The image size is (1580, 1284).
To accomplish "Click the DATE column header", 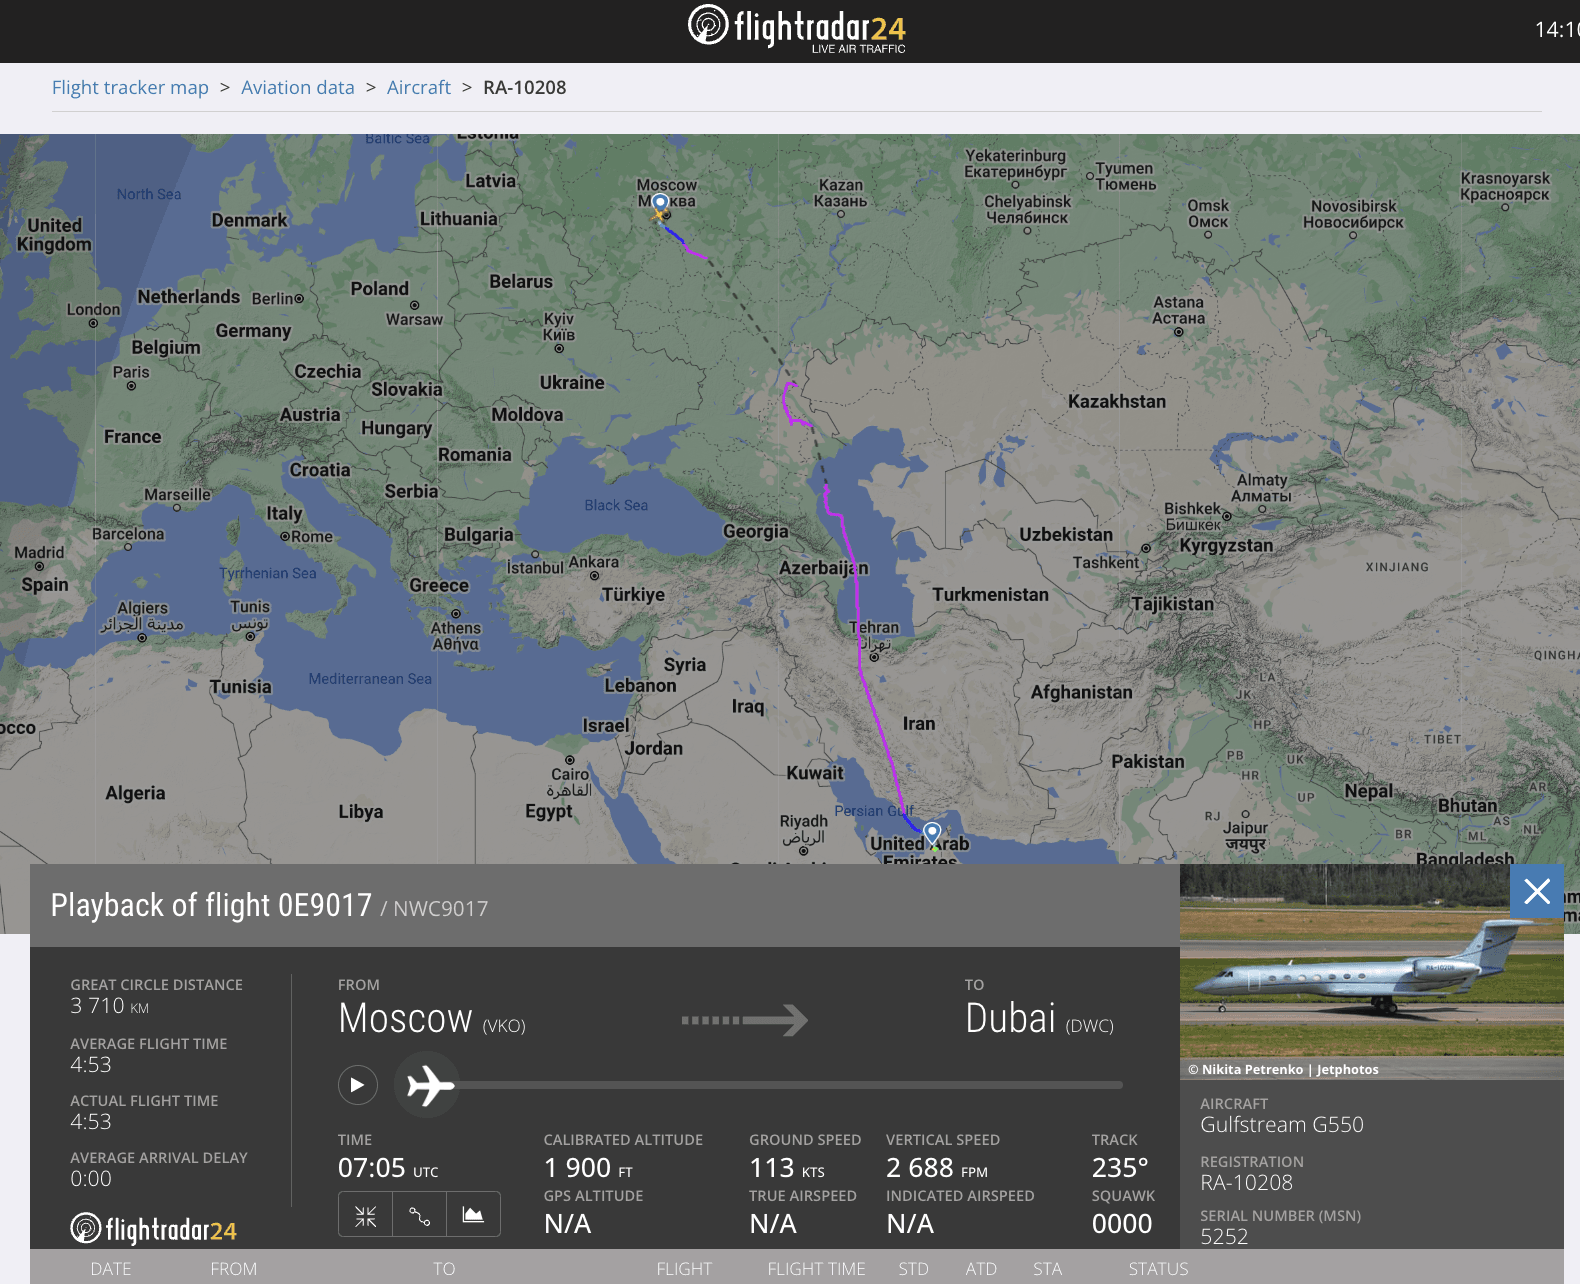I will click(110, 1268).
